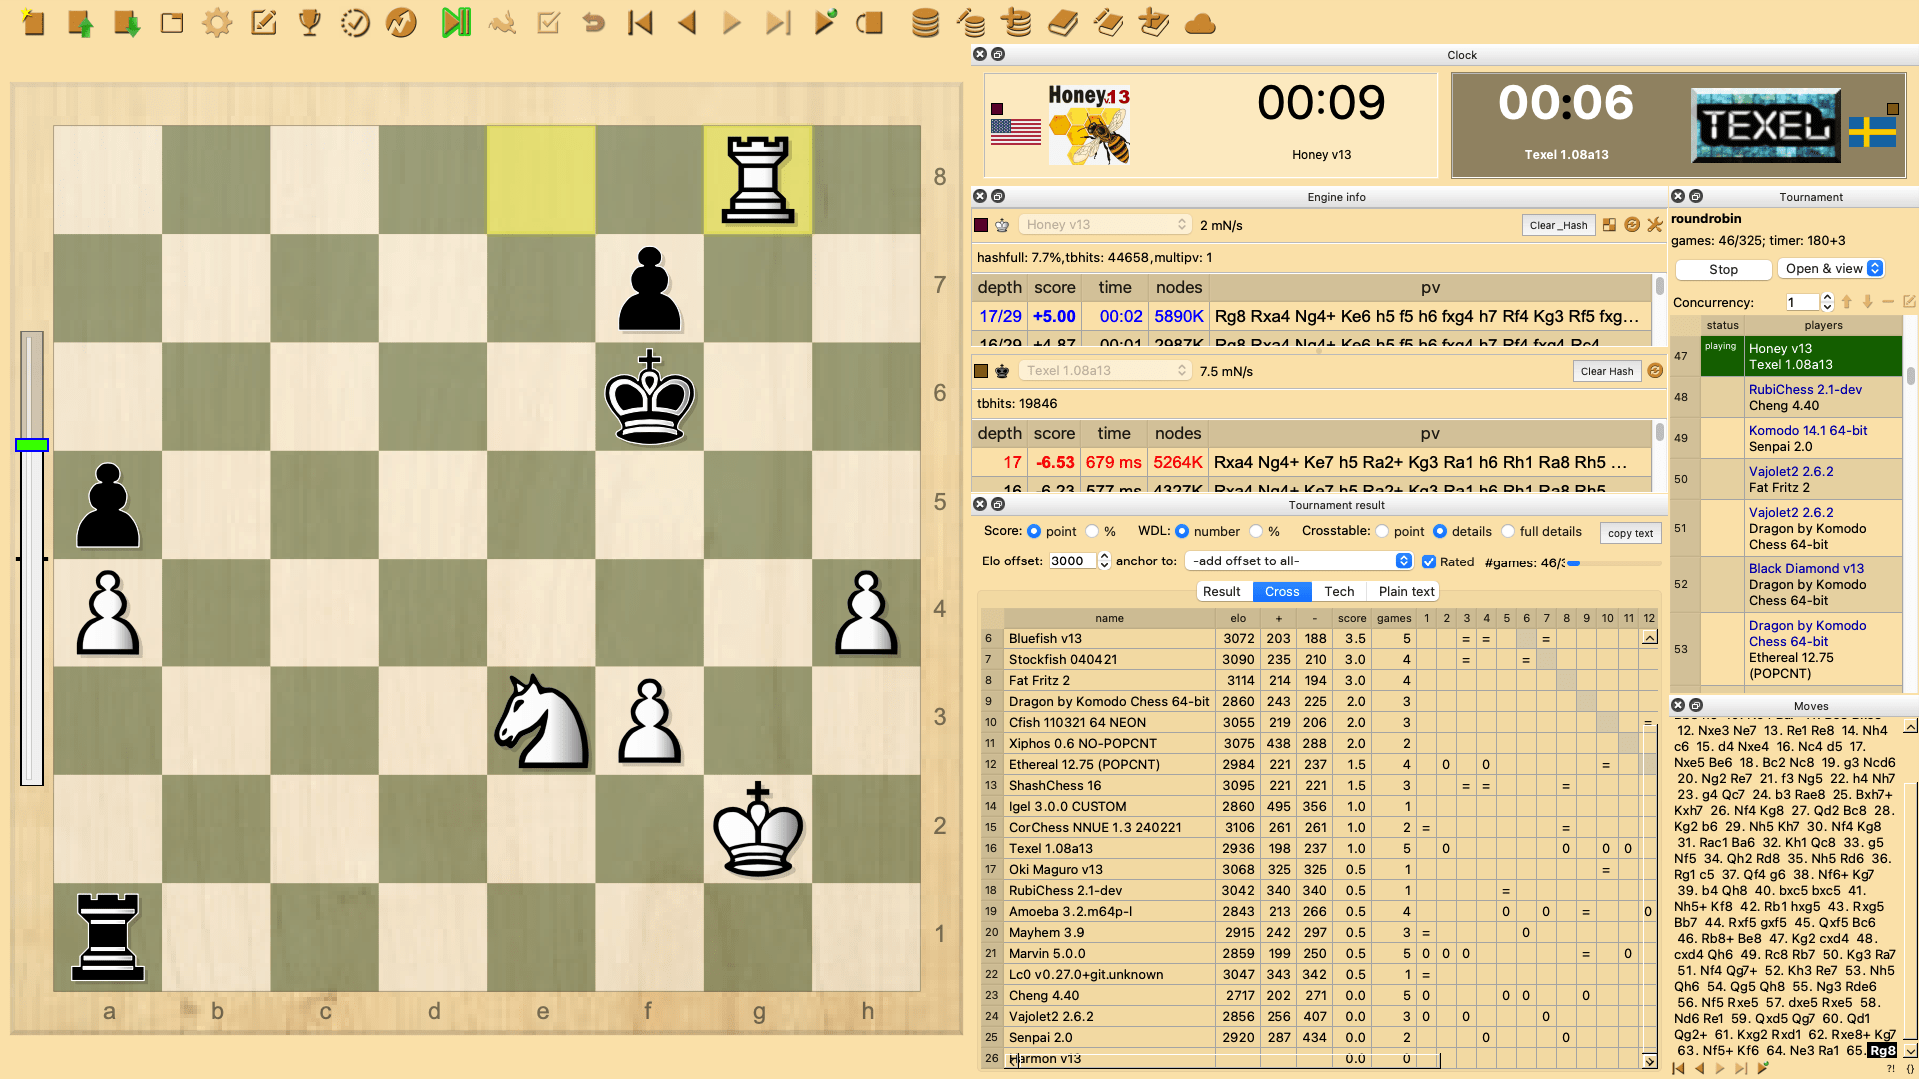Select the Score percent radio button
1919x1079 pixels.
[x=1093, y=531]
